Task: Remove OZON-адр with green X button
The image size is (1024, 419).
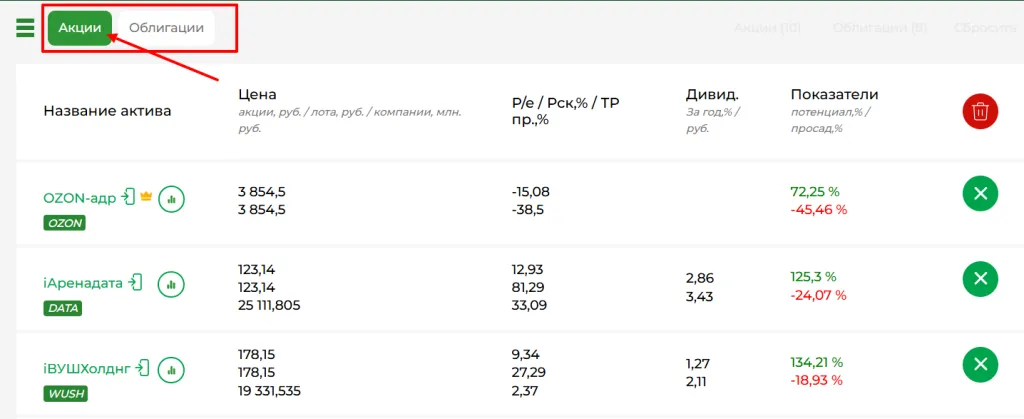Action: tap(980, 193)
